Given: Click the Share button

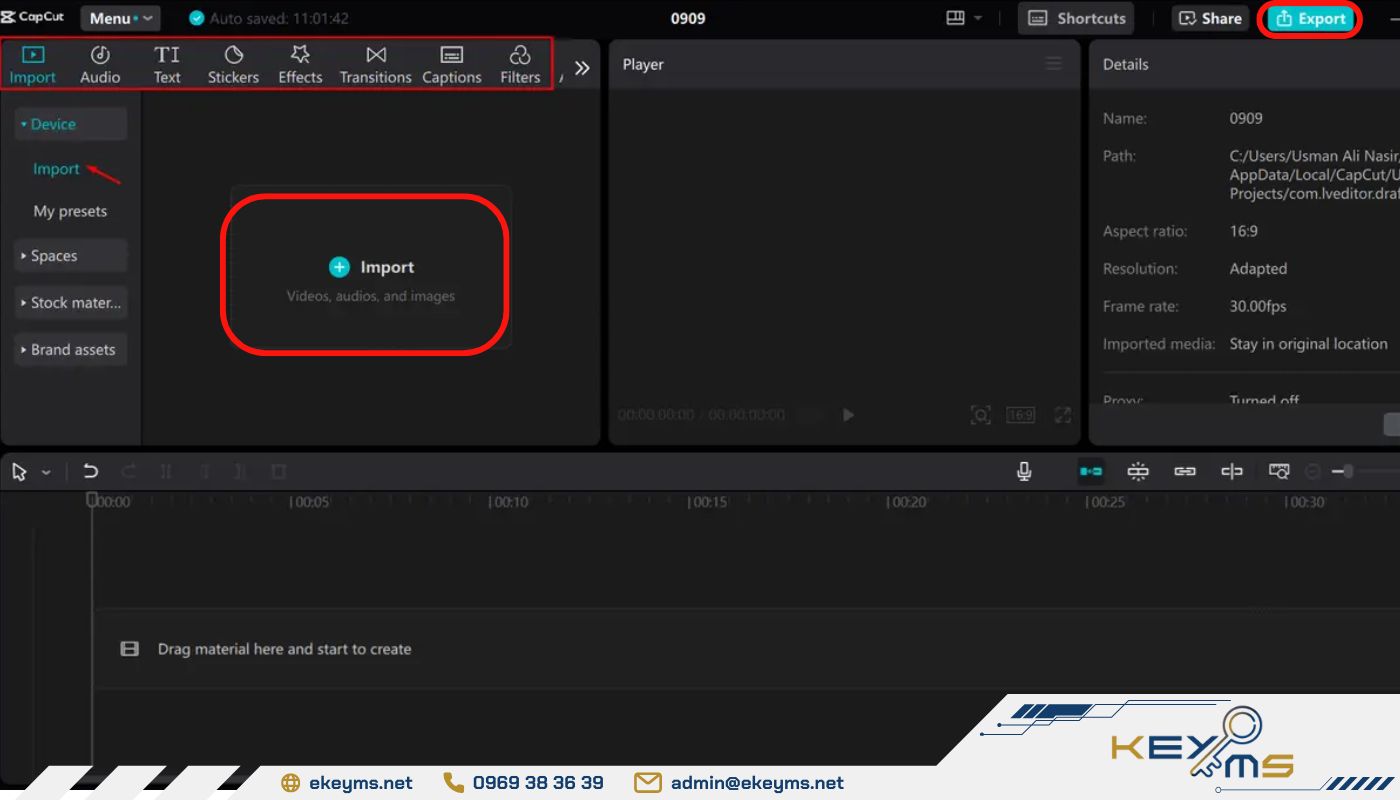Looking at the screenshot, I should (1210, 18).
